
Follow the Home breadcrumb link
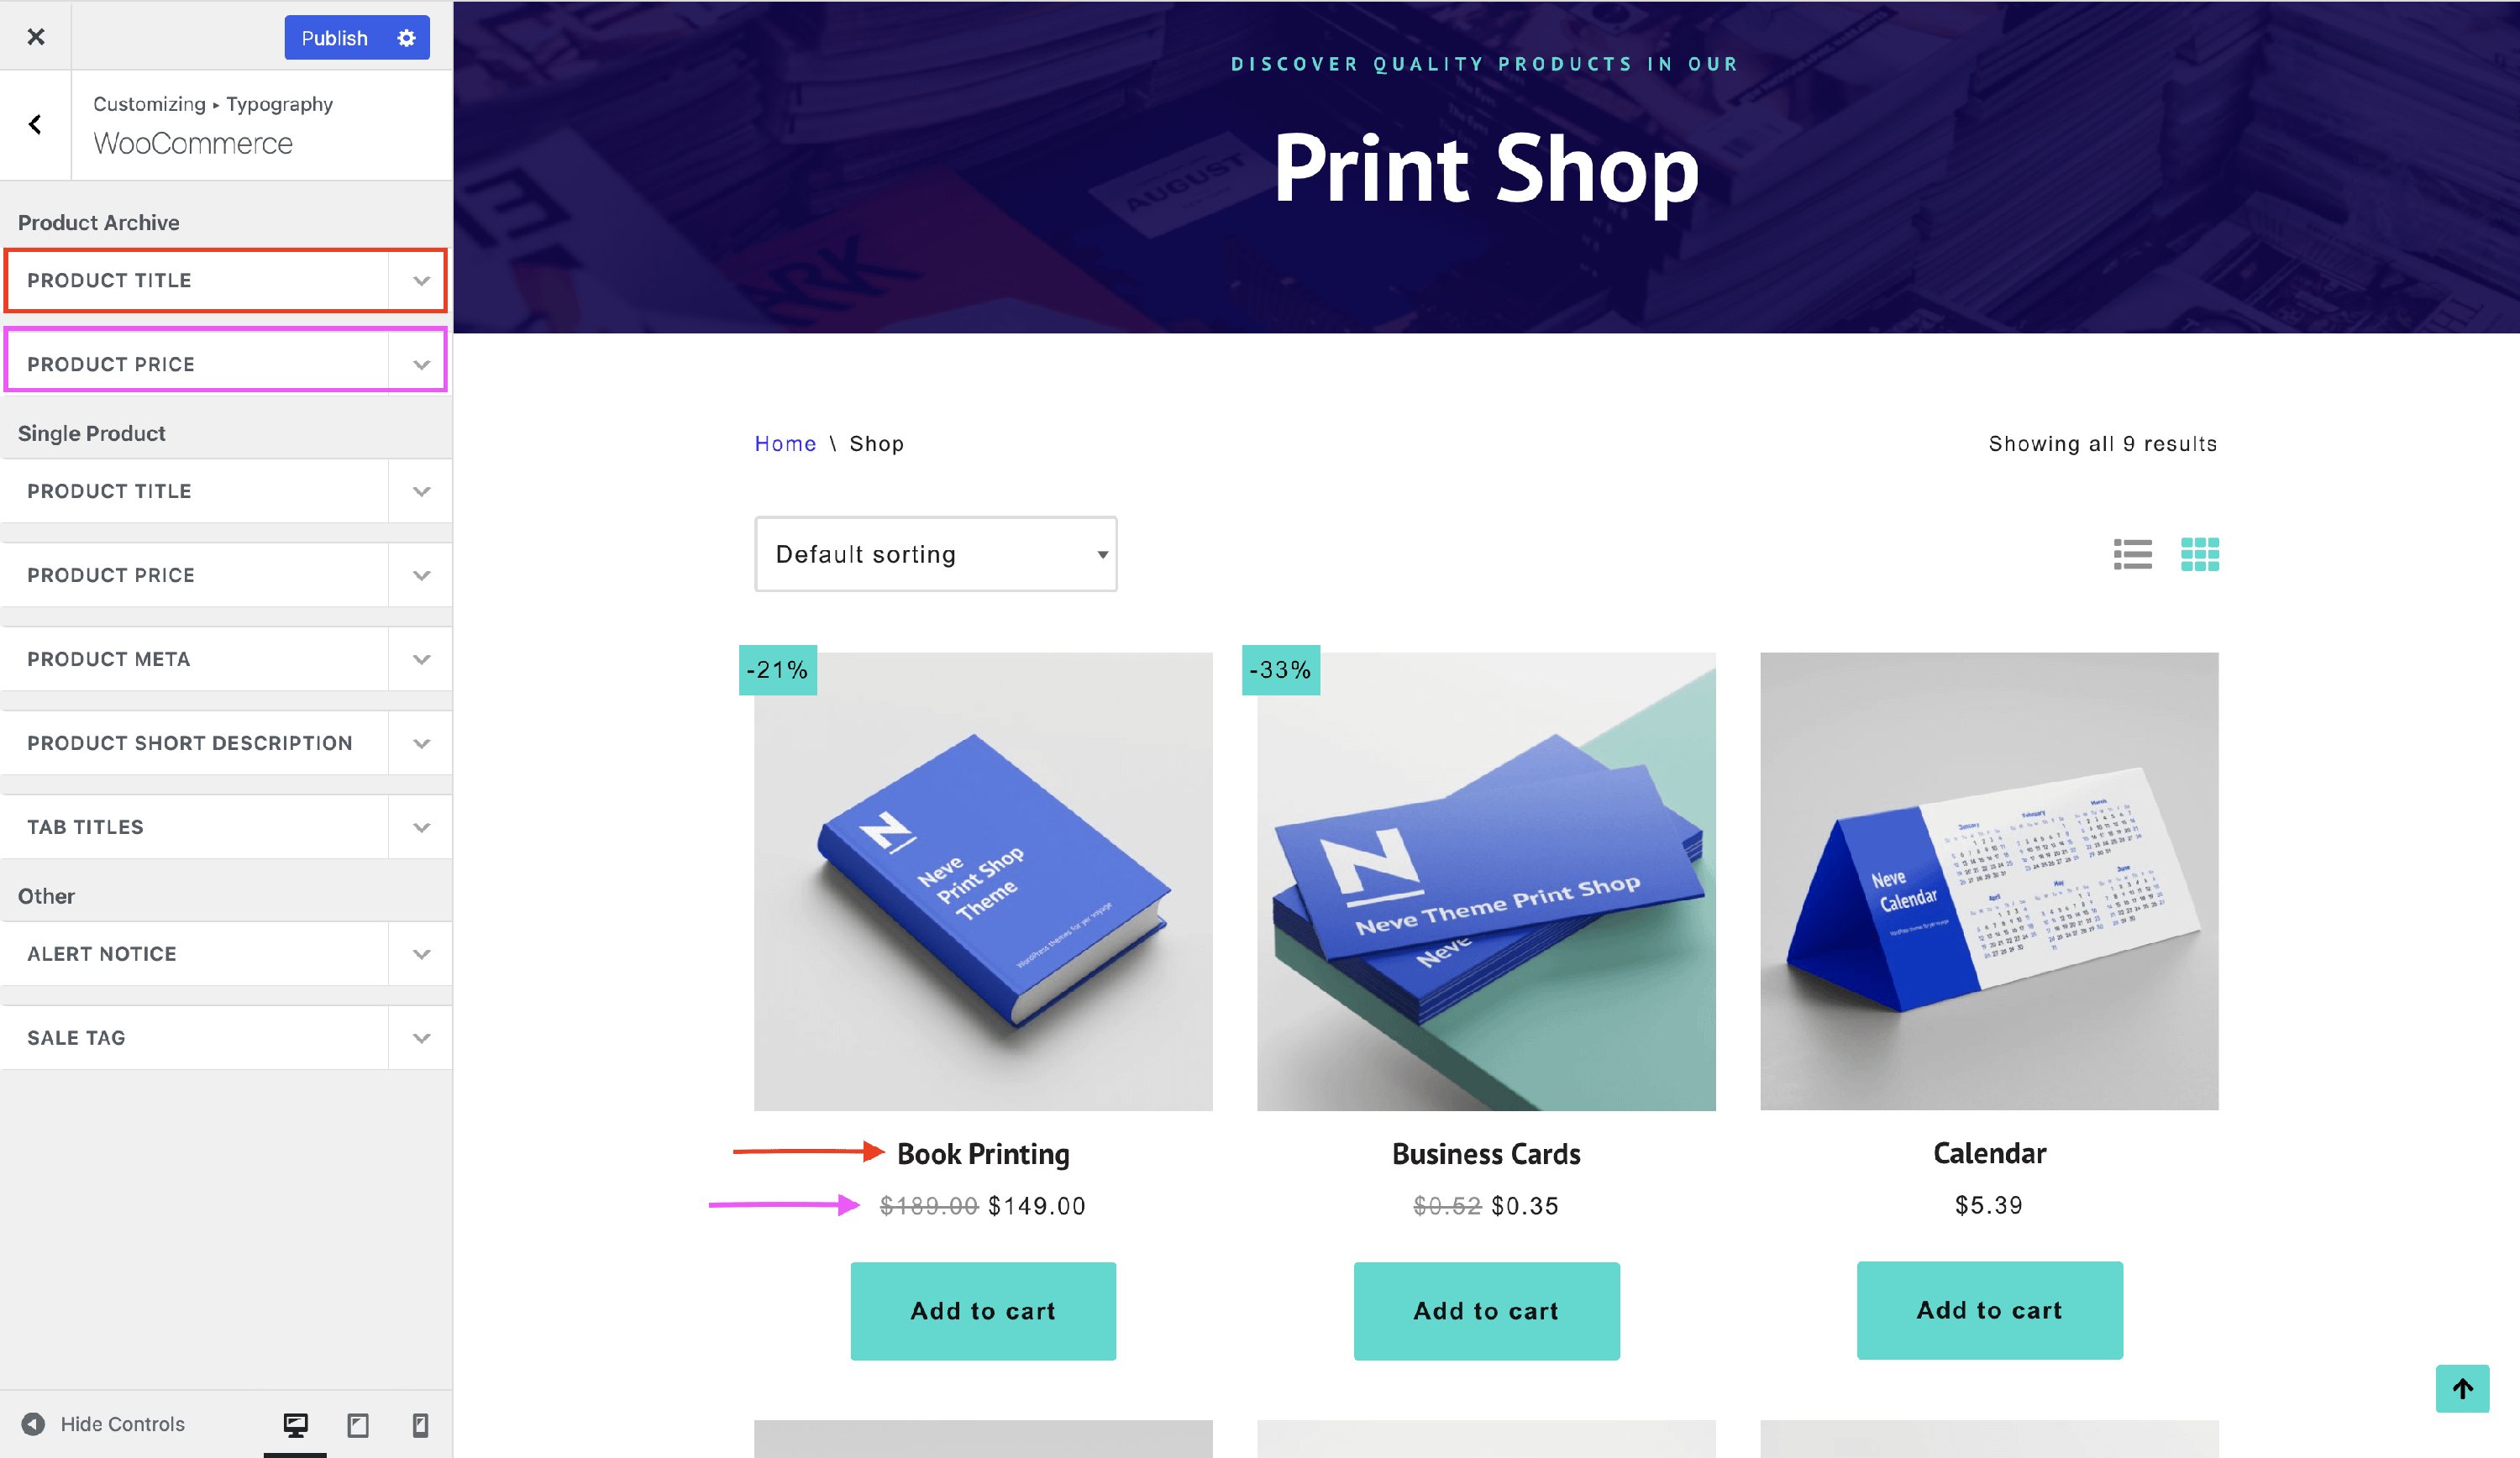[x=785, y=444]
